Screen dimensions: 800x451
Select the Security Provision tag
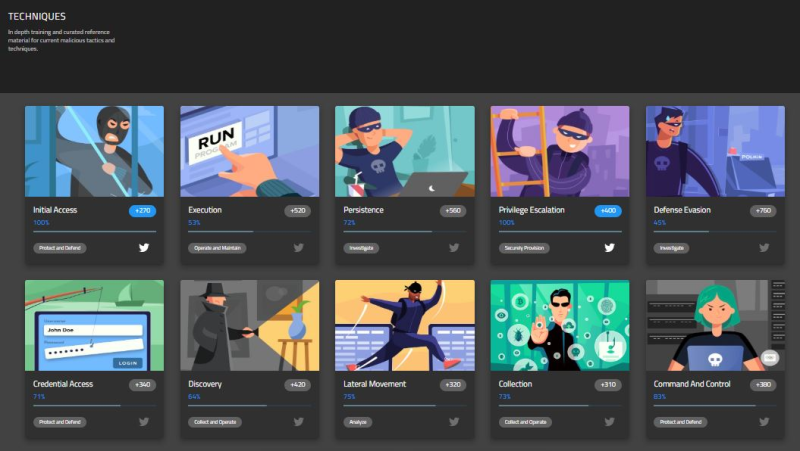pyautogui.click(x=524, y=248)
